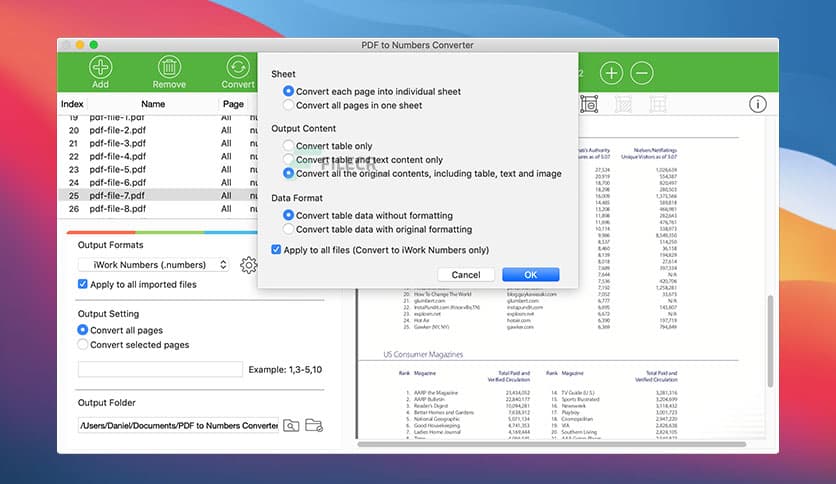Toggle Apply to all files checkbox
The height and width of the screenshot is (484, 836).
pos(276,249)
